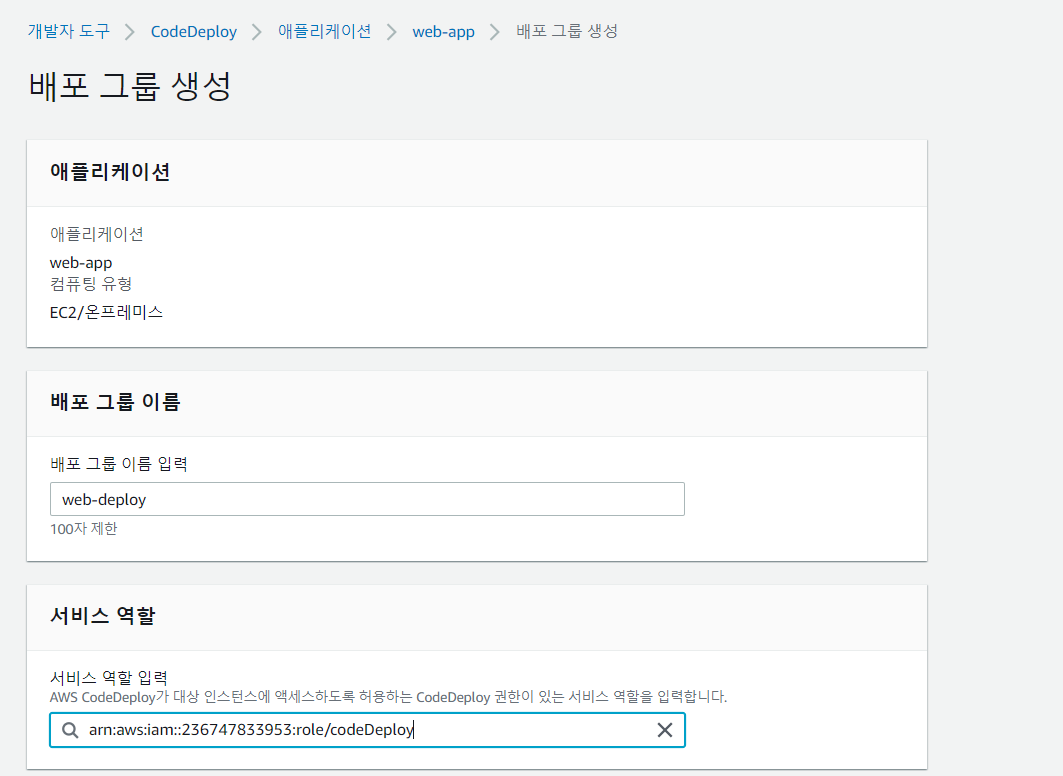Select the web-app application name value
Image resolution: width=1063 pixels, height=776 pixels.
pyautogui.click(x=81, y=263)
